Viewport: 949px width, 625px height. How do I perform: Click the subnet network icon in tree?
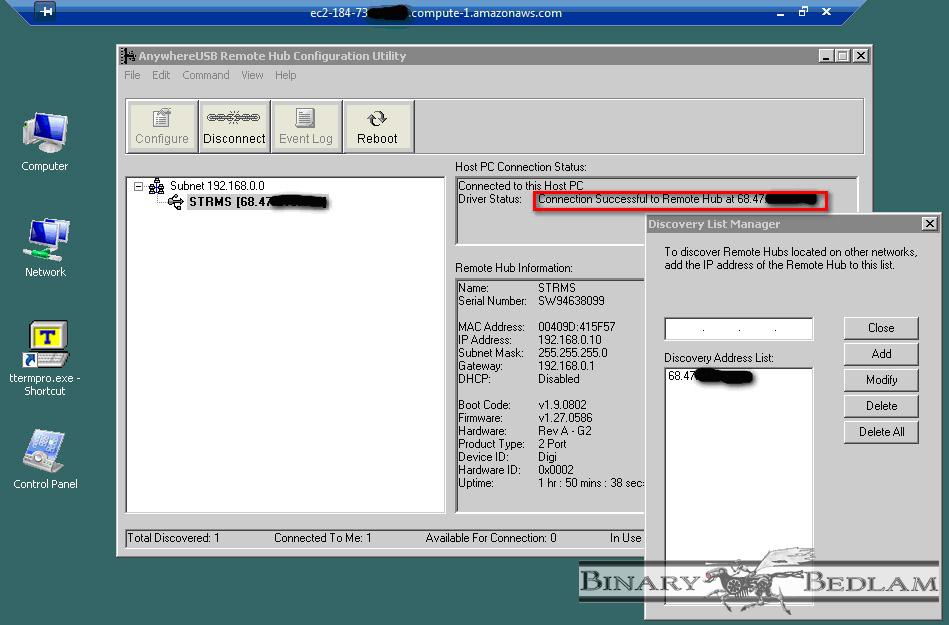click(157, 186)
